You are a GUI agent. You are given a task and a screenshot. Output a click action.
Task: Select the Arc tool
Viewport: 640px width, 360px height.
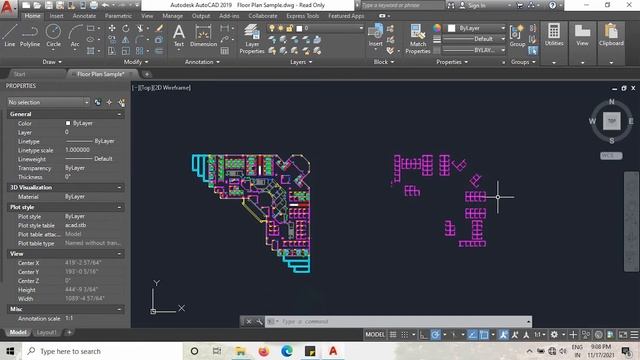pyautogui.click(x=75, y=35)
